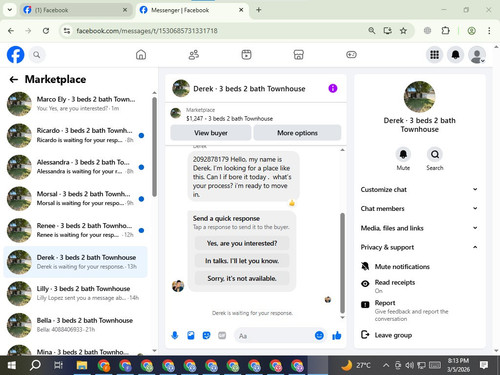Toggle Mute notifications option
The width and height of the screenshot is (500, 375).
[x=419, y=266]
